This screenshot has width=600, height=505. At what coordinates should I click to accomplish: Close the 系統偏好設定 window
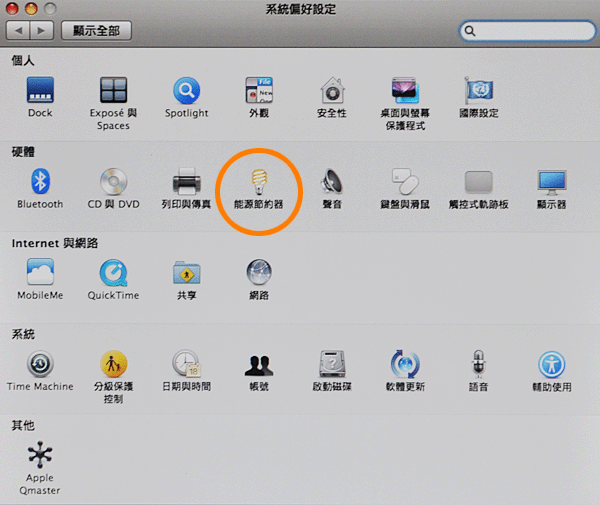click(12, 8)
